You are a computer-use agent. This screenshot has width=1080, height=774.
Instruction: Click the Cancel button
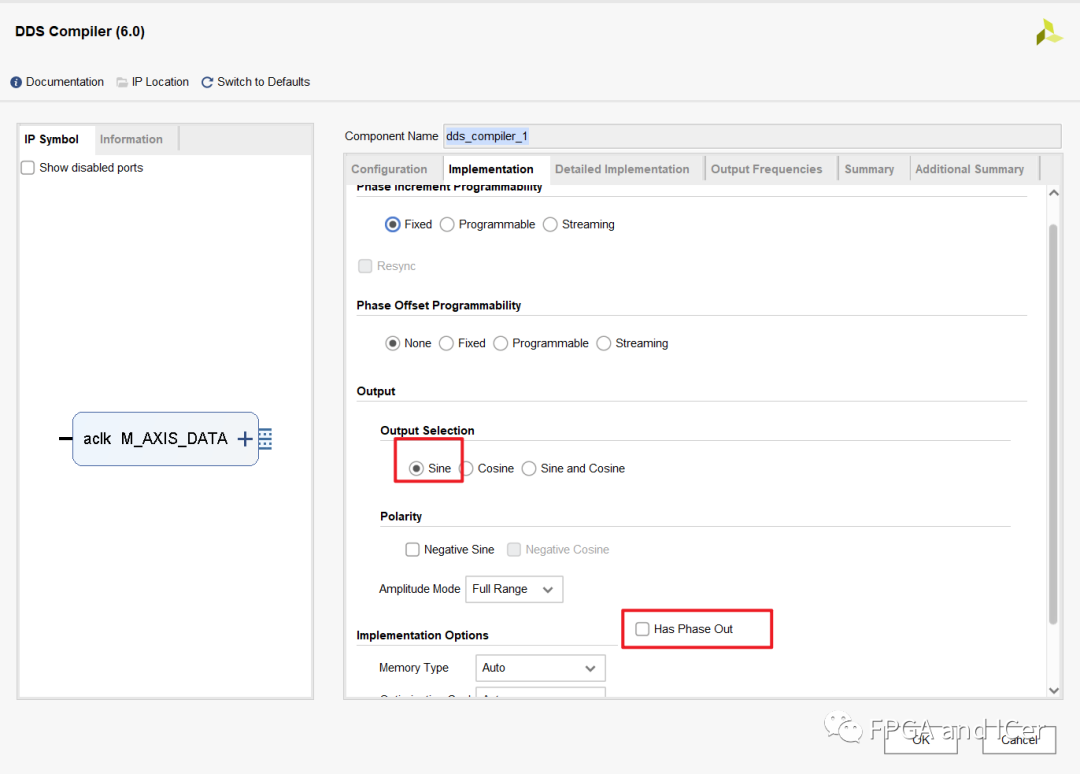click(x=1019, y=740)
